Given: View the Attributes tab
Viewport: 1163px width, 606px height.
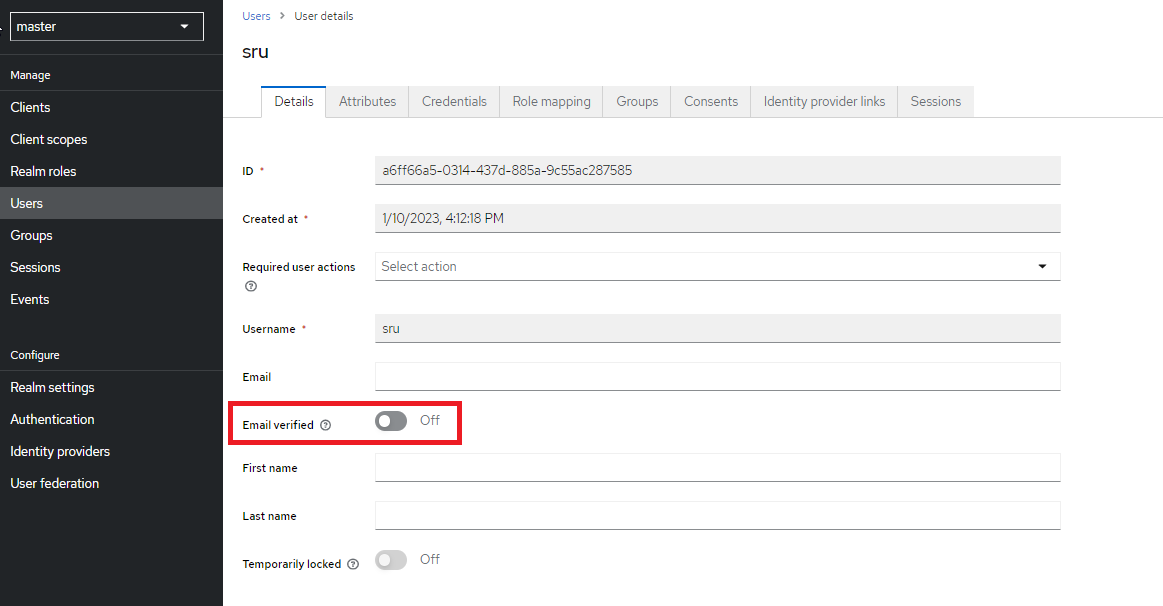Looking at the screenshot, I should (367, 101).
